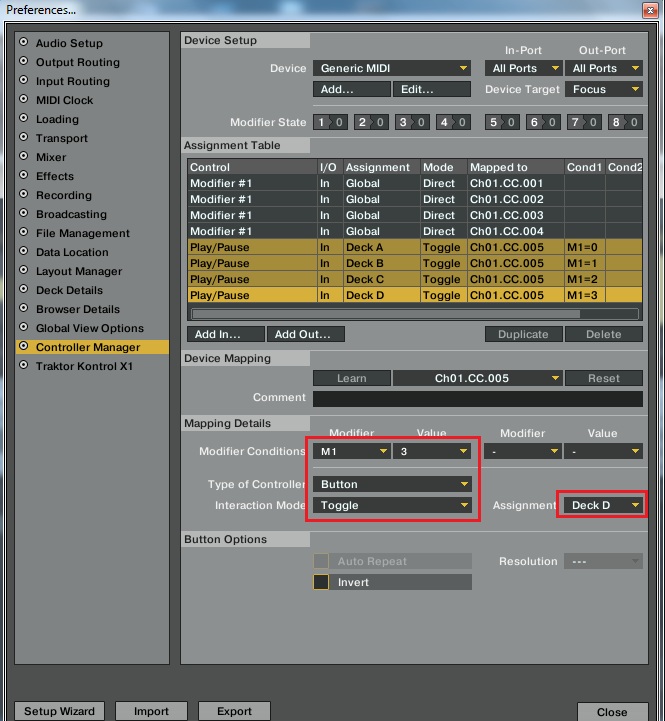
Task: Launch the Setup Wizard
Action: 59,711
